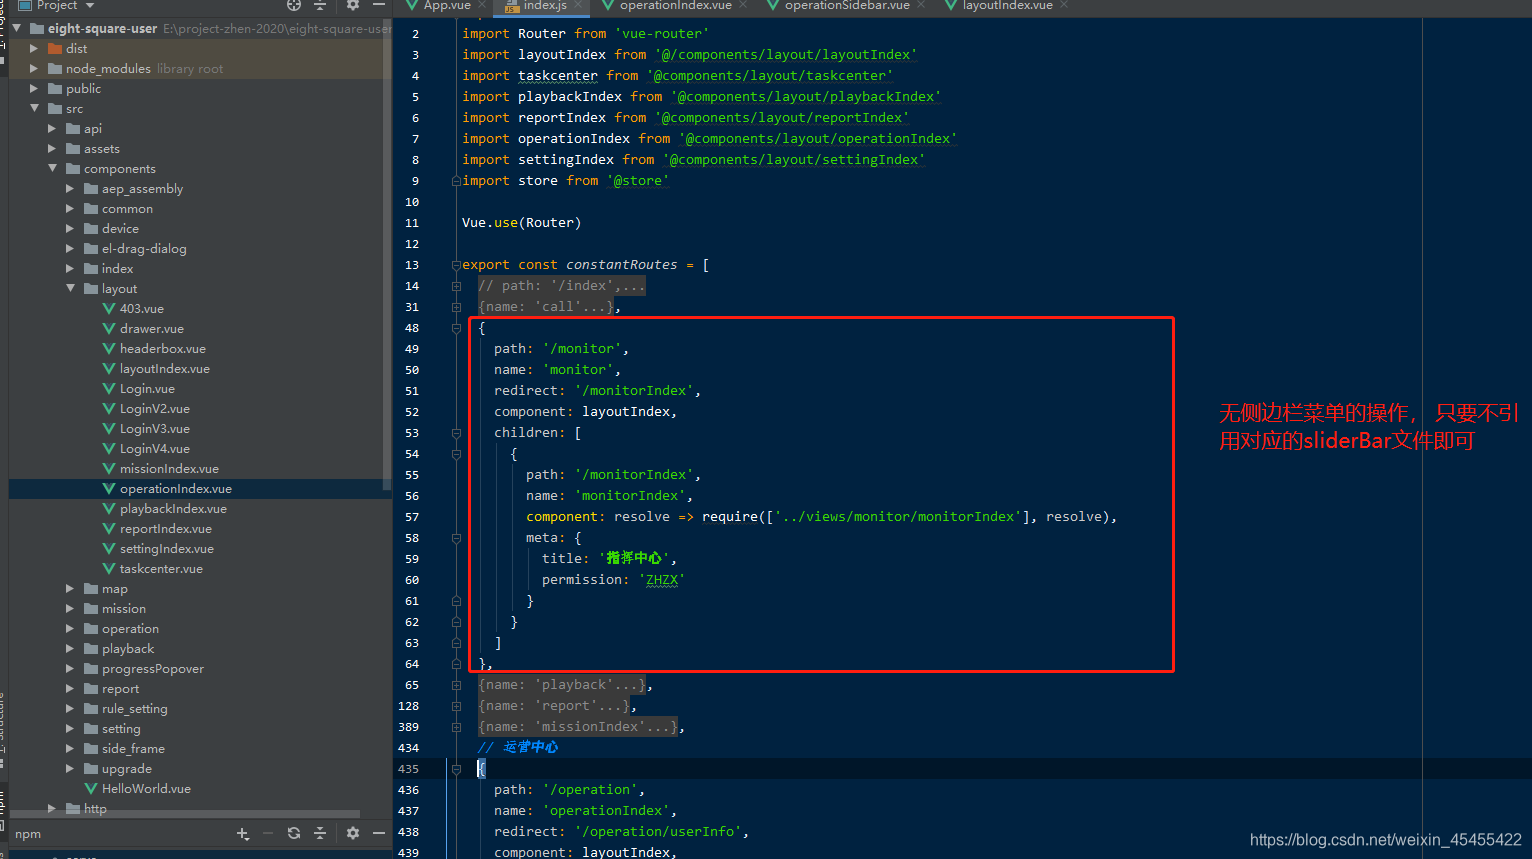This screenshot has width=1532, height=859.
Task: Switch to the App.vue editor tab
Action: 446,6
